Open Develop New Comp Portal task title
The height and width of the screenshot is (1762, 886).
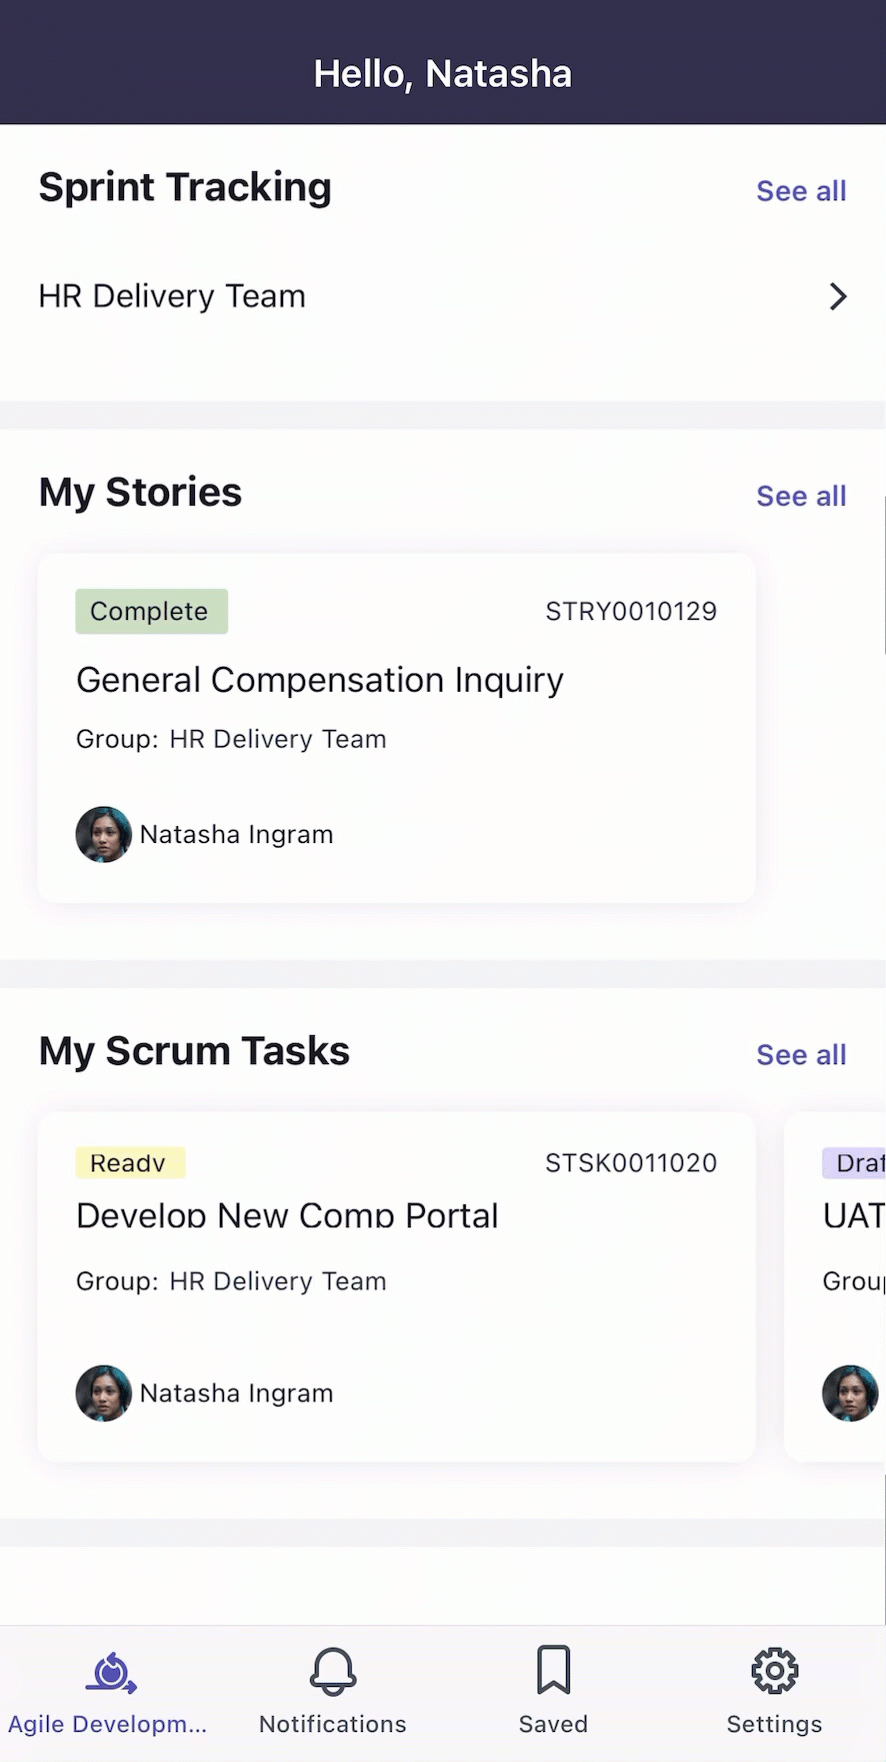pyautogui.click(x=287, y=1216)
